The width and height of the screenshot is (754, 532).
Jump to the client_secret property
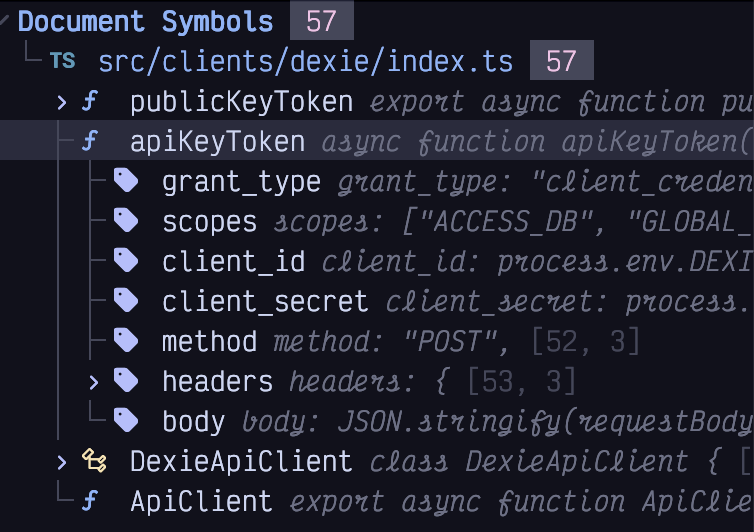pyautogui.click(x=265, y=302)
